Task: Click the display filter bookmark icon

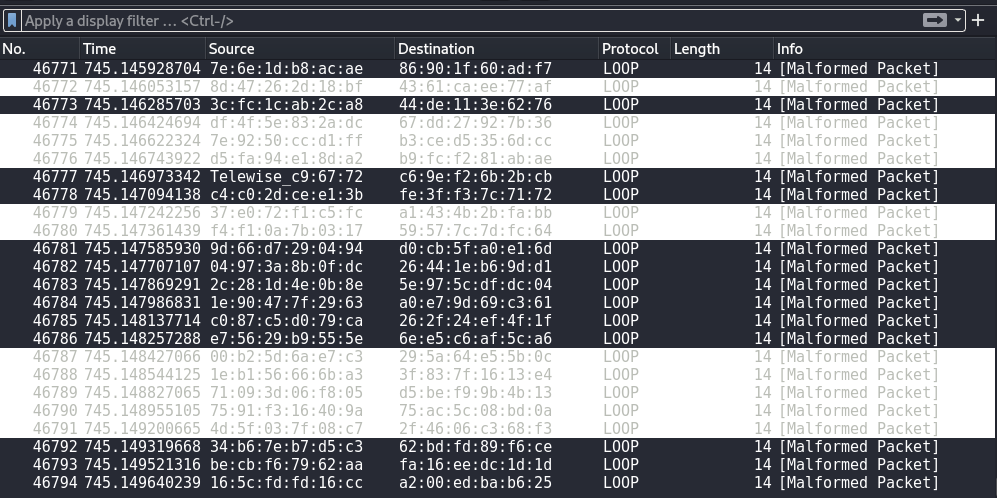Action: (x=12, y=20)
